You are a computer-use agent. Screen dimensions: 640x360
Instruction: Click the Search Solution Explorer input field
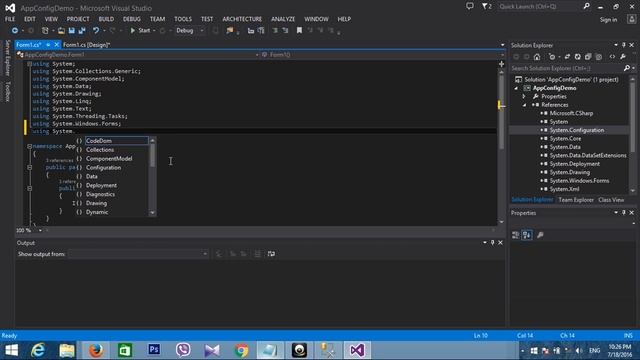pyautogui.click(x=567, y=69)
